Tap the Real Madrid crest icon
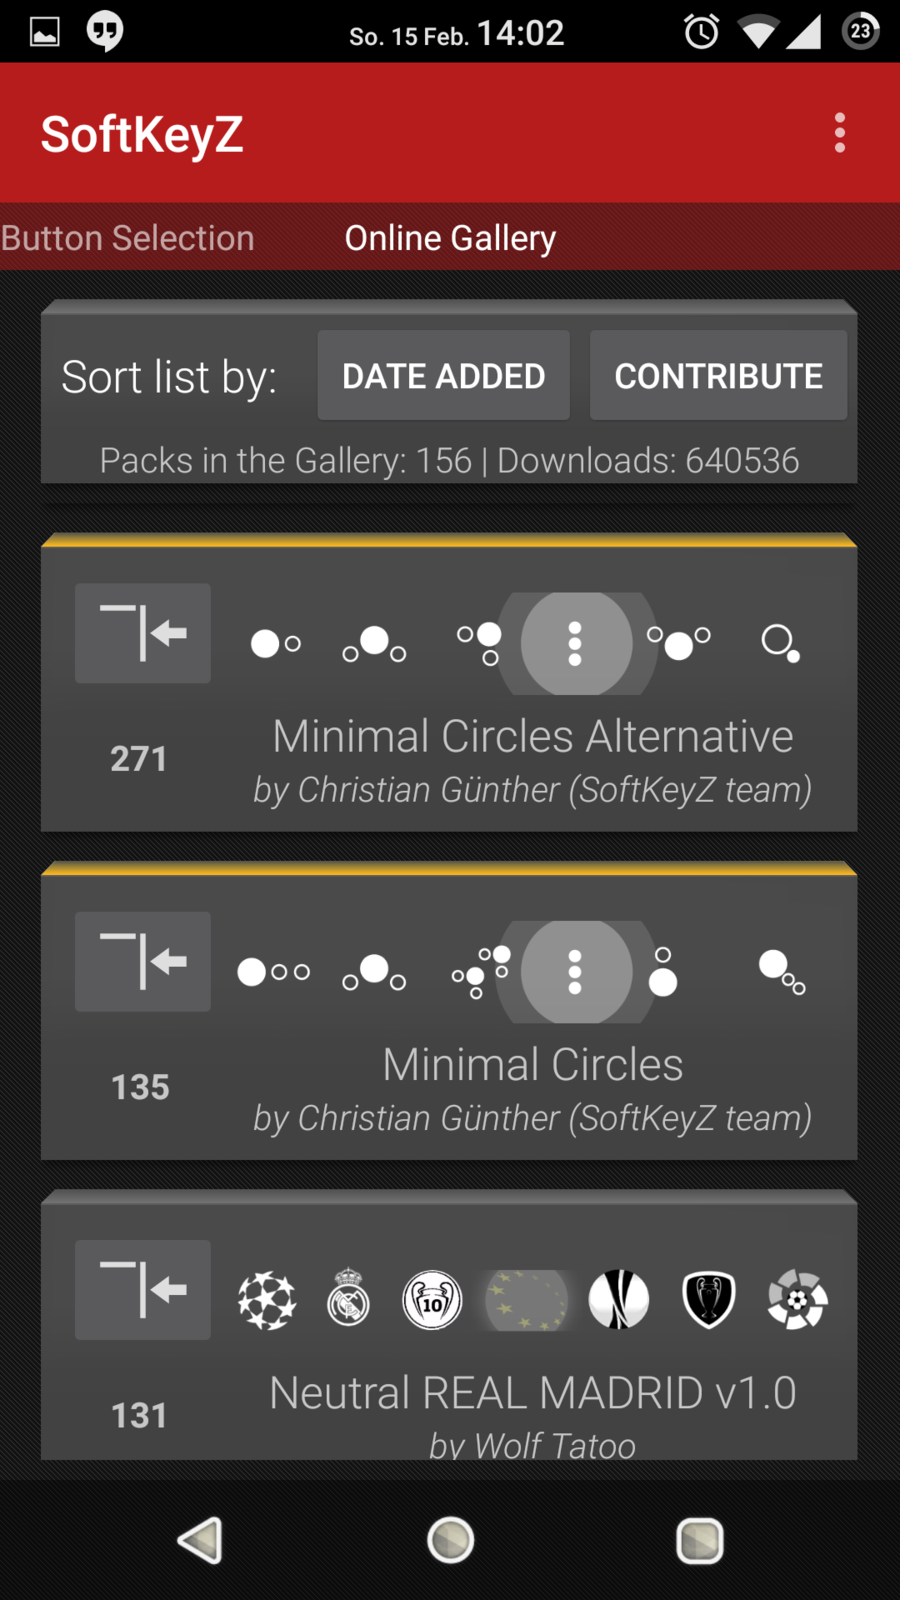900x1600 pixels. coord(349,1298)
